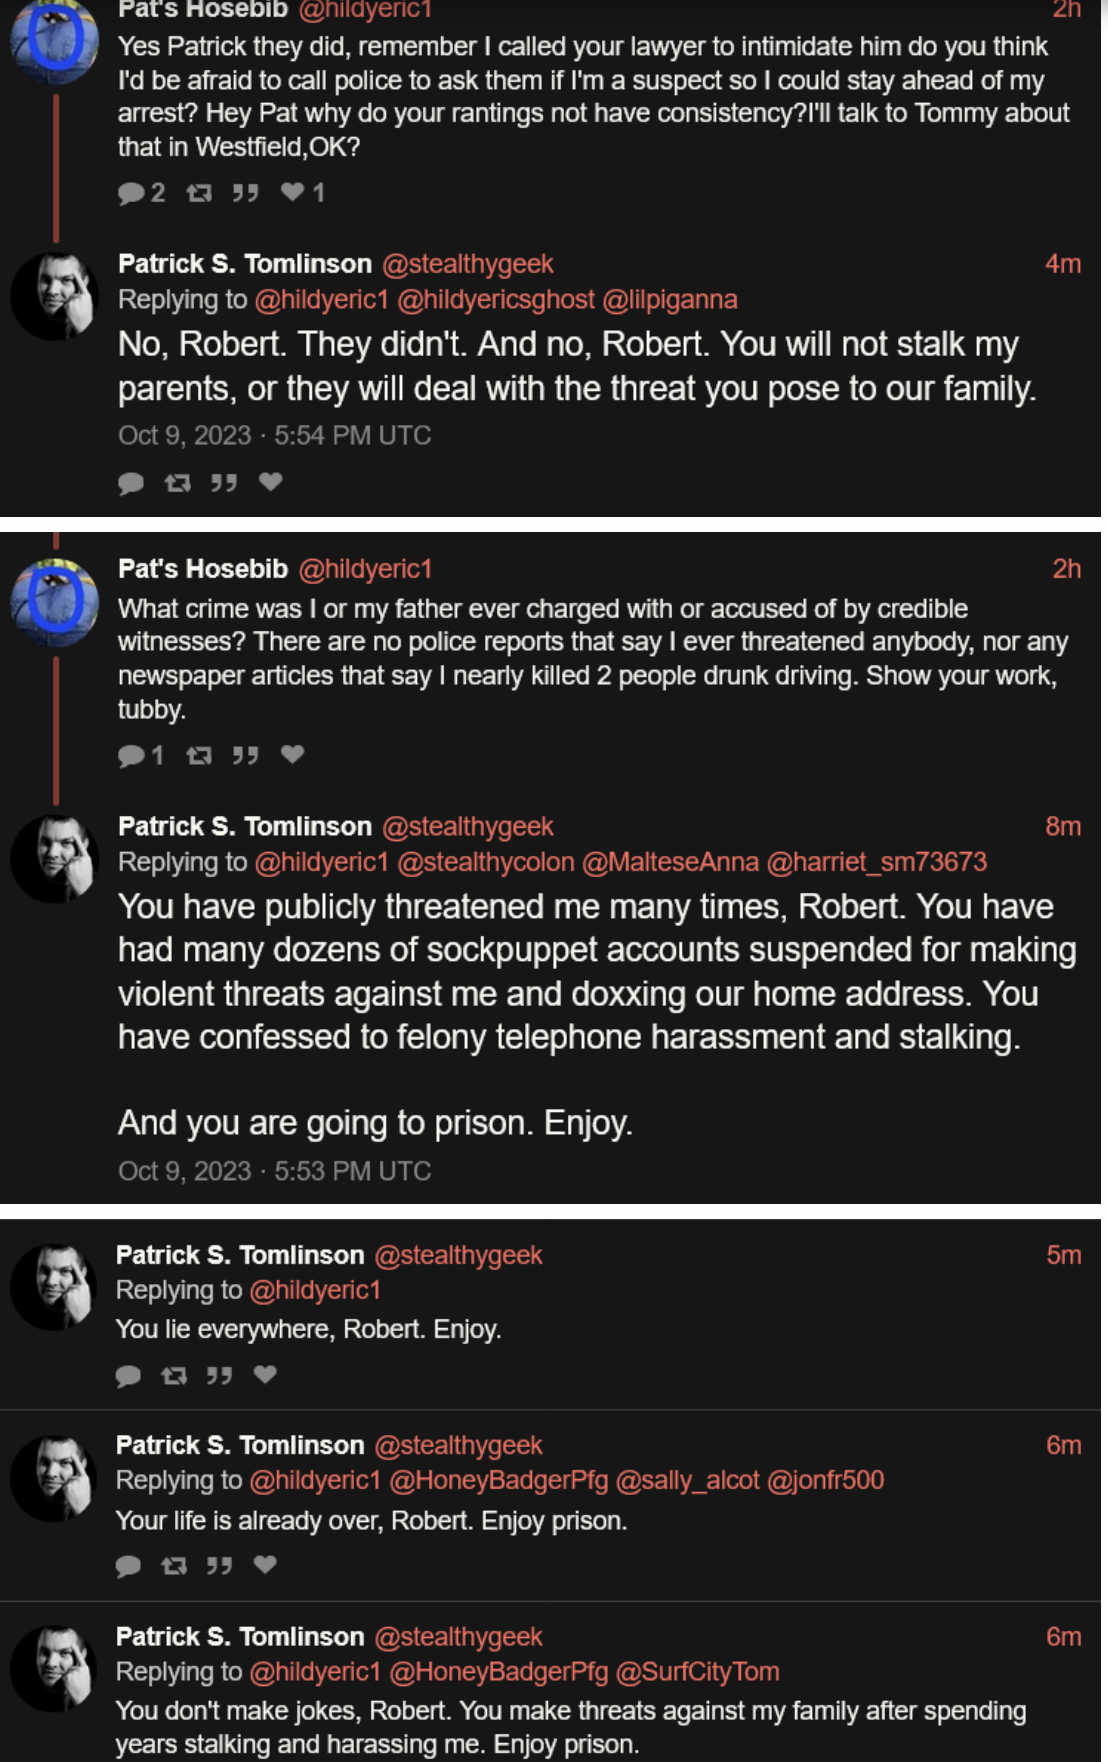This screenshot has height=1762, width=1108.
Task: Like the 'You lie everywhere, Robert' tweet
Action: point(265,1375)
